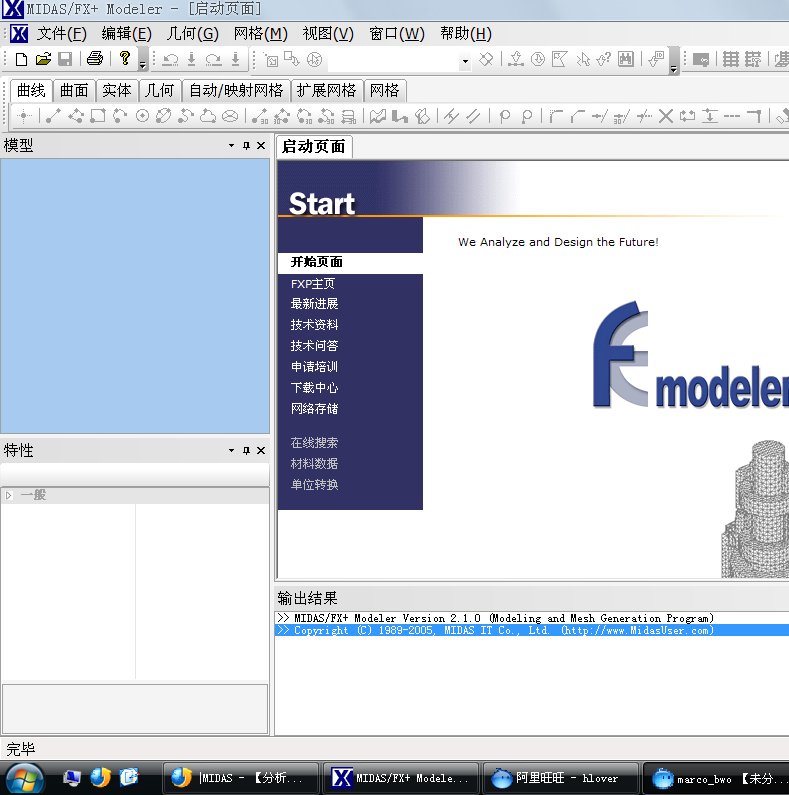Switch to marco_bwo taskbar window
The width and height of the screenshot is (789, 795).
[x=716, y=778]
